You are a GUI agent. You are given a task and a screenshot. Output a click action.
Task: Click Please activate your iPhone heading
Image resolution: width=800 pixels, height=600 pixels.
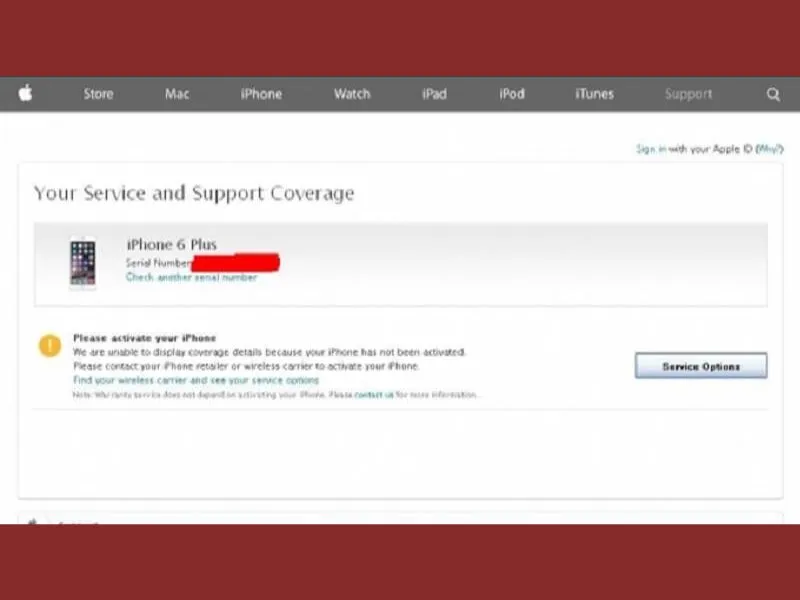144,338
